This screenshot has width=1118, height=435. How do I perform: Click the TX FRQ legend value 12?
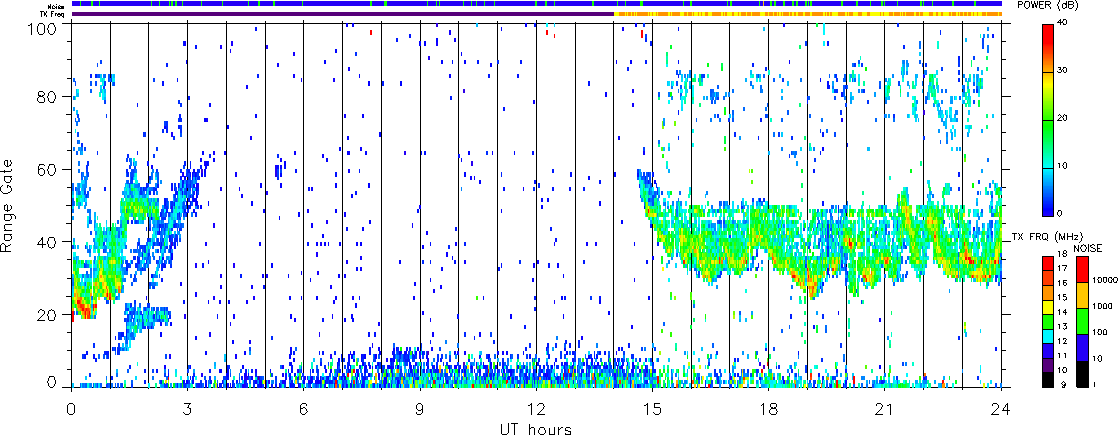click(1062, 341)
